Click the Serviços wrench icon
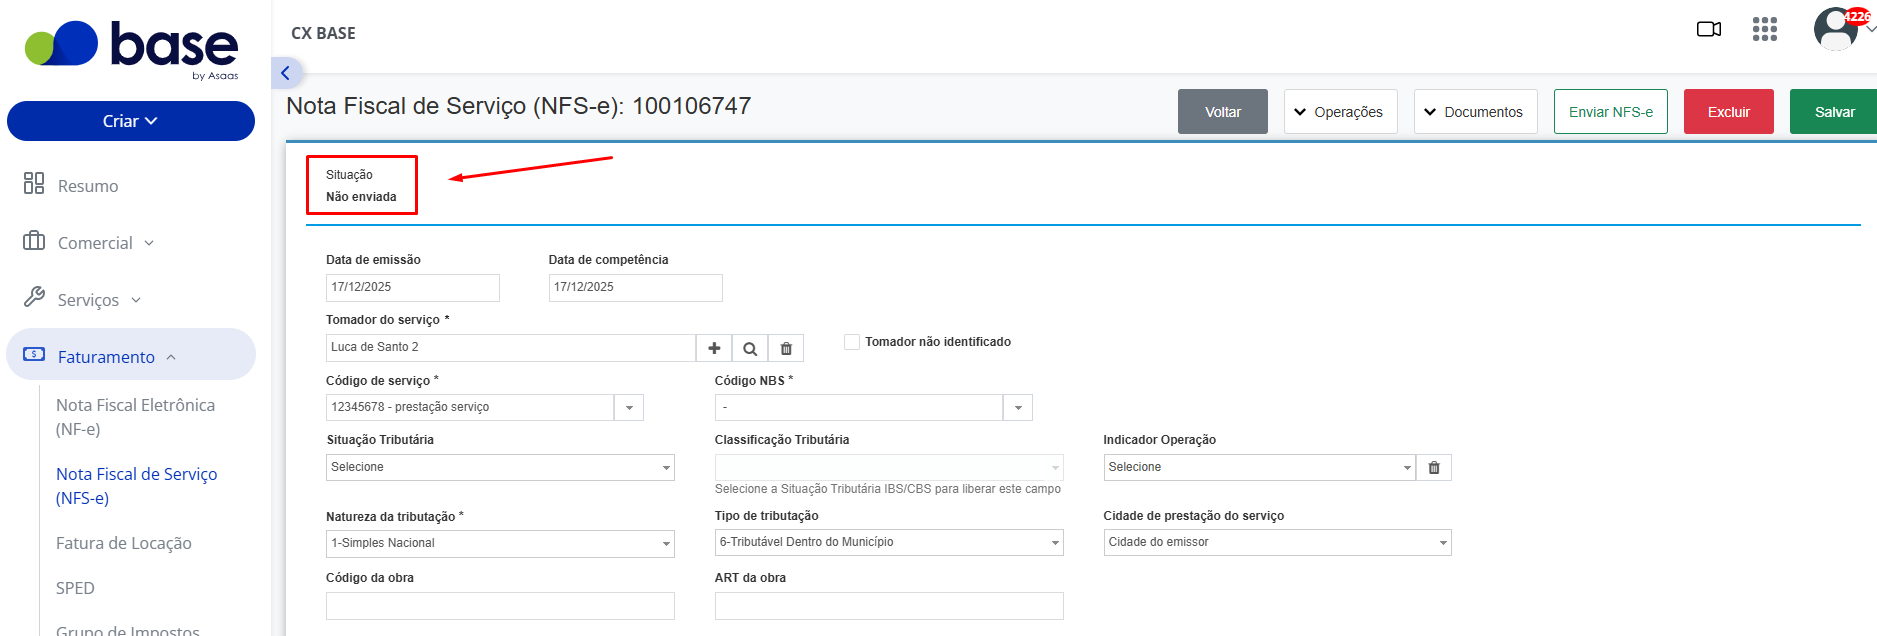Viewport: 1877px width, 636px height. 34,297
